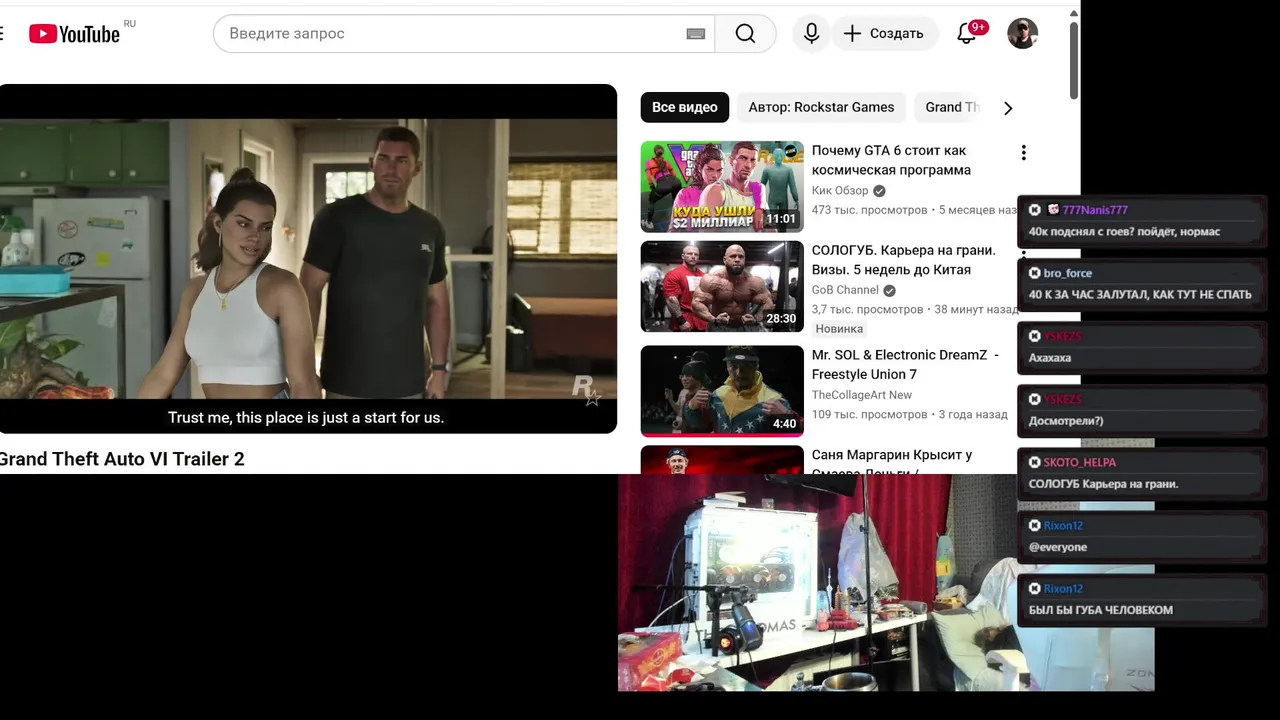Open title Почему GTA 6 стоит как космическая программа
This screenshot has width=1280, height=720.
click(891, 160)
